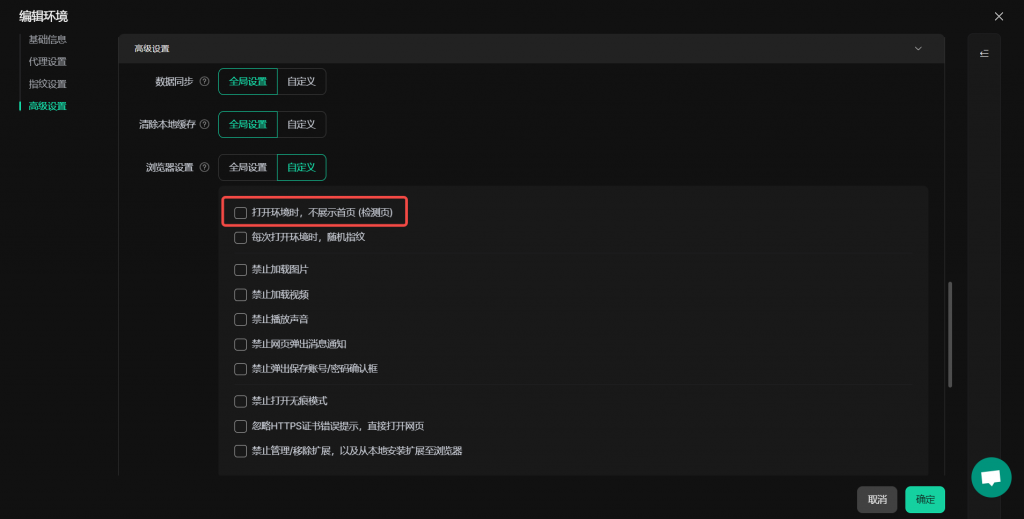Select 自定义 for 数据同步
The image size is (1024, 519).
[301, 82]
